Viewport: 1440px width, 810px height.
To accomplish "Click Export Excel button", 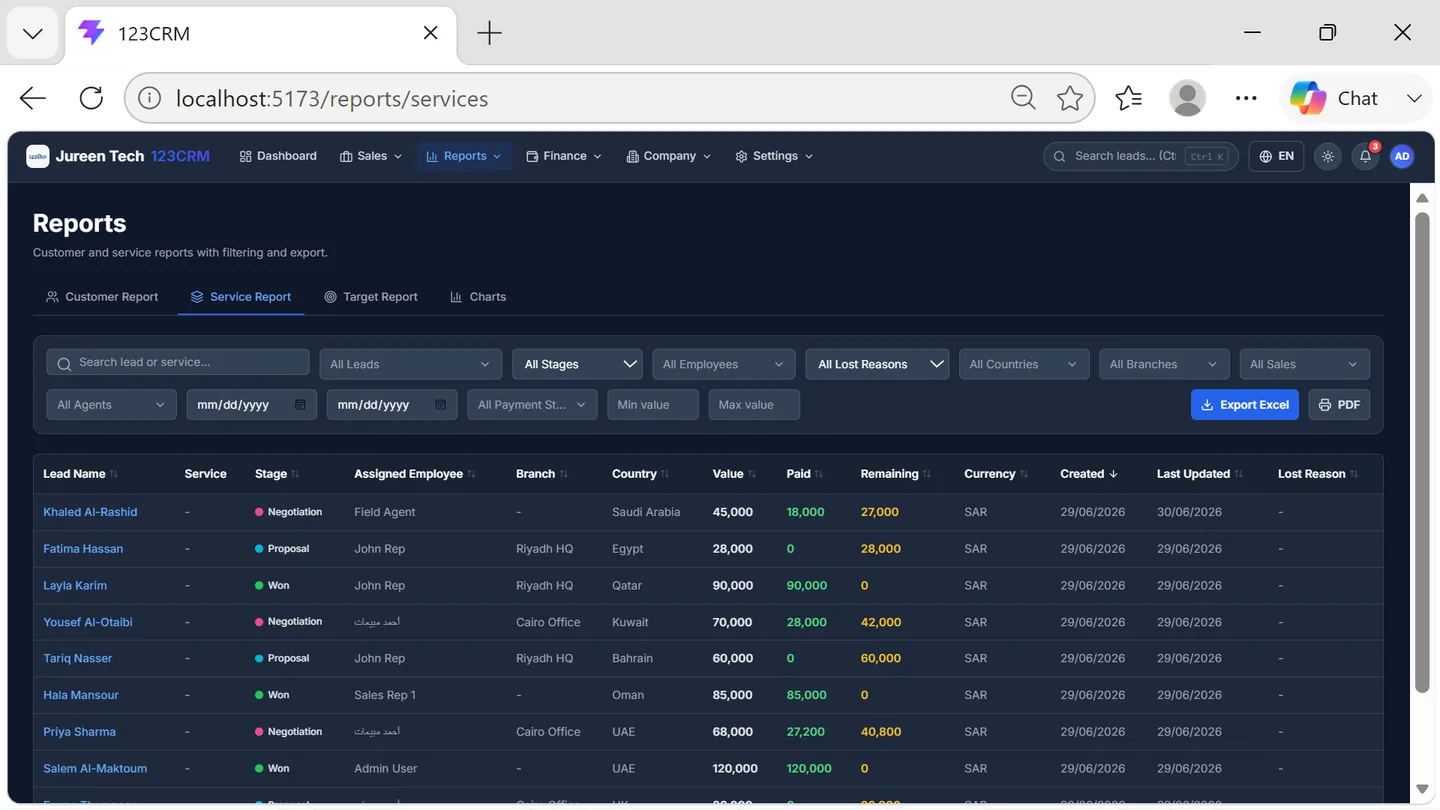I will point(1244,405).
